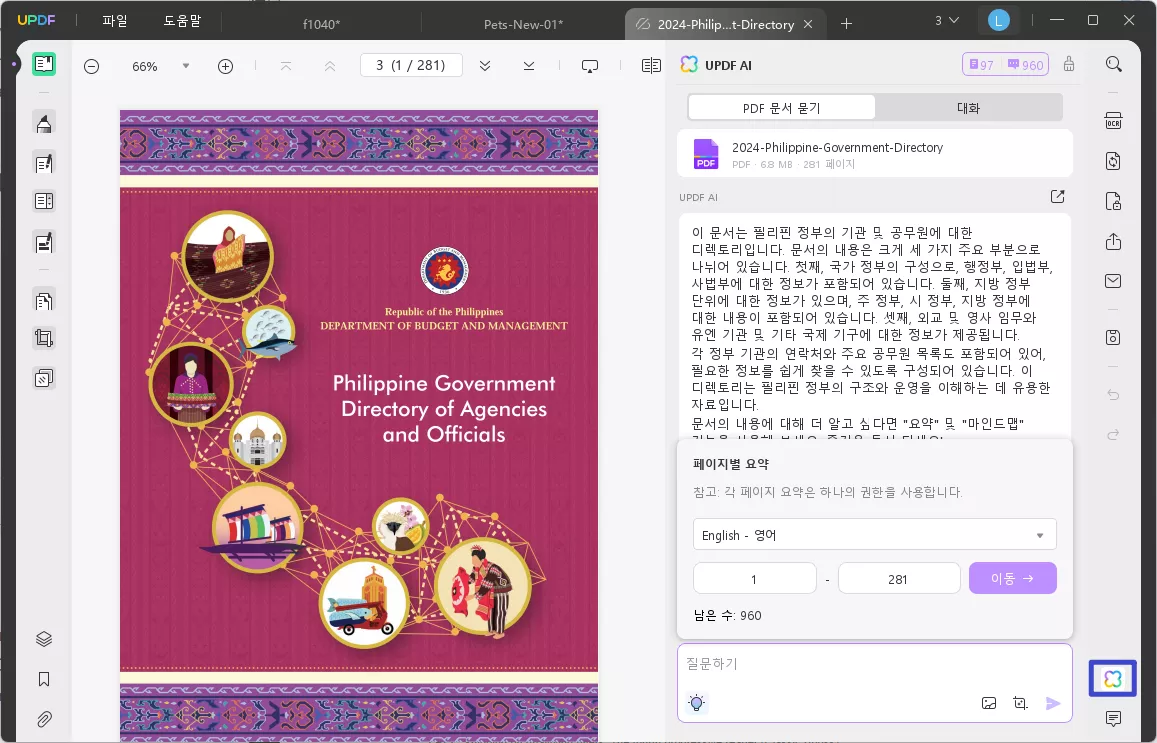Open the Convert PDF export tool

tap(1113, 161)
